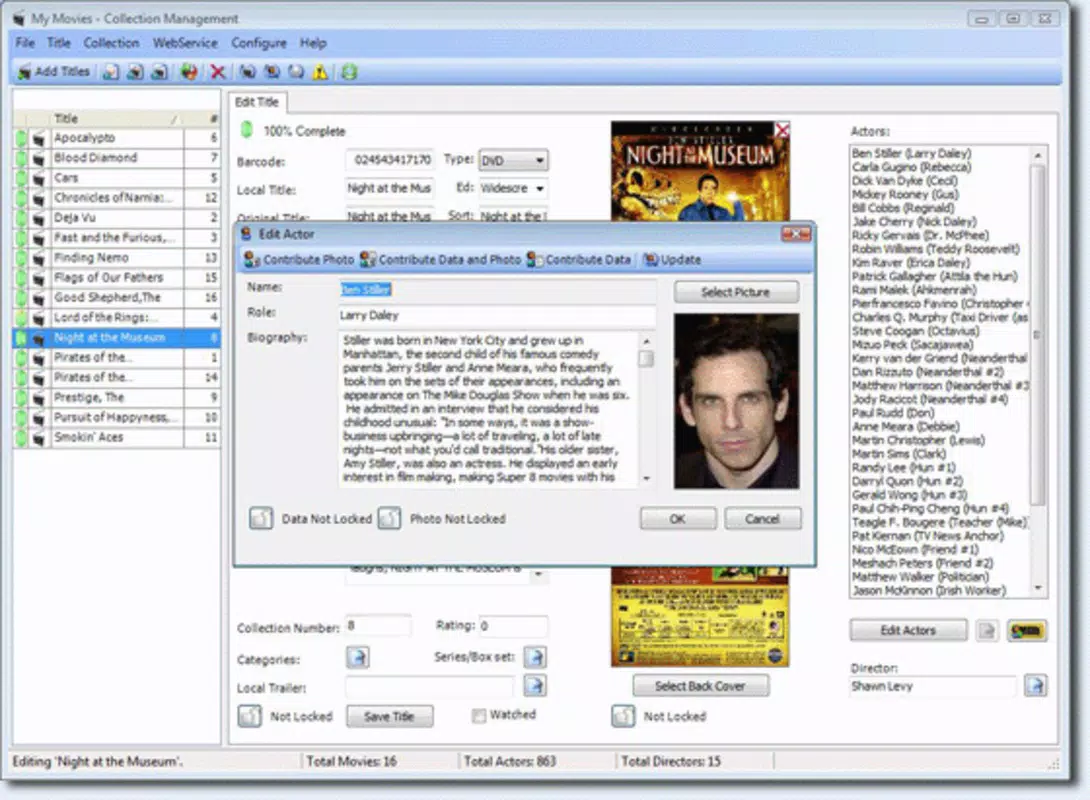Click Contribute Data and Photo in Edit Actor

(440, 259)
